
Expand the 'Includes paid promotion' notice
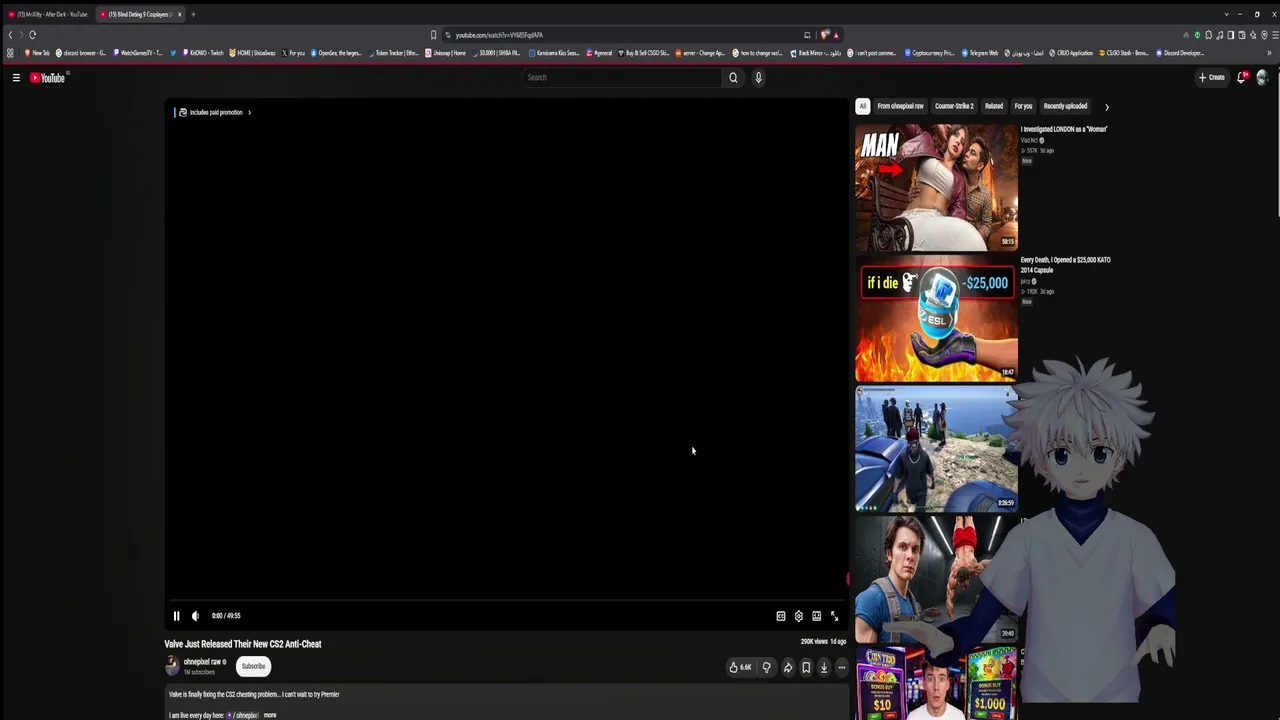click(x=214, y=112)
